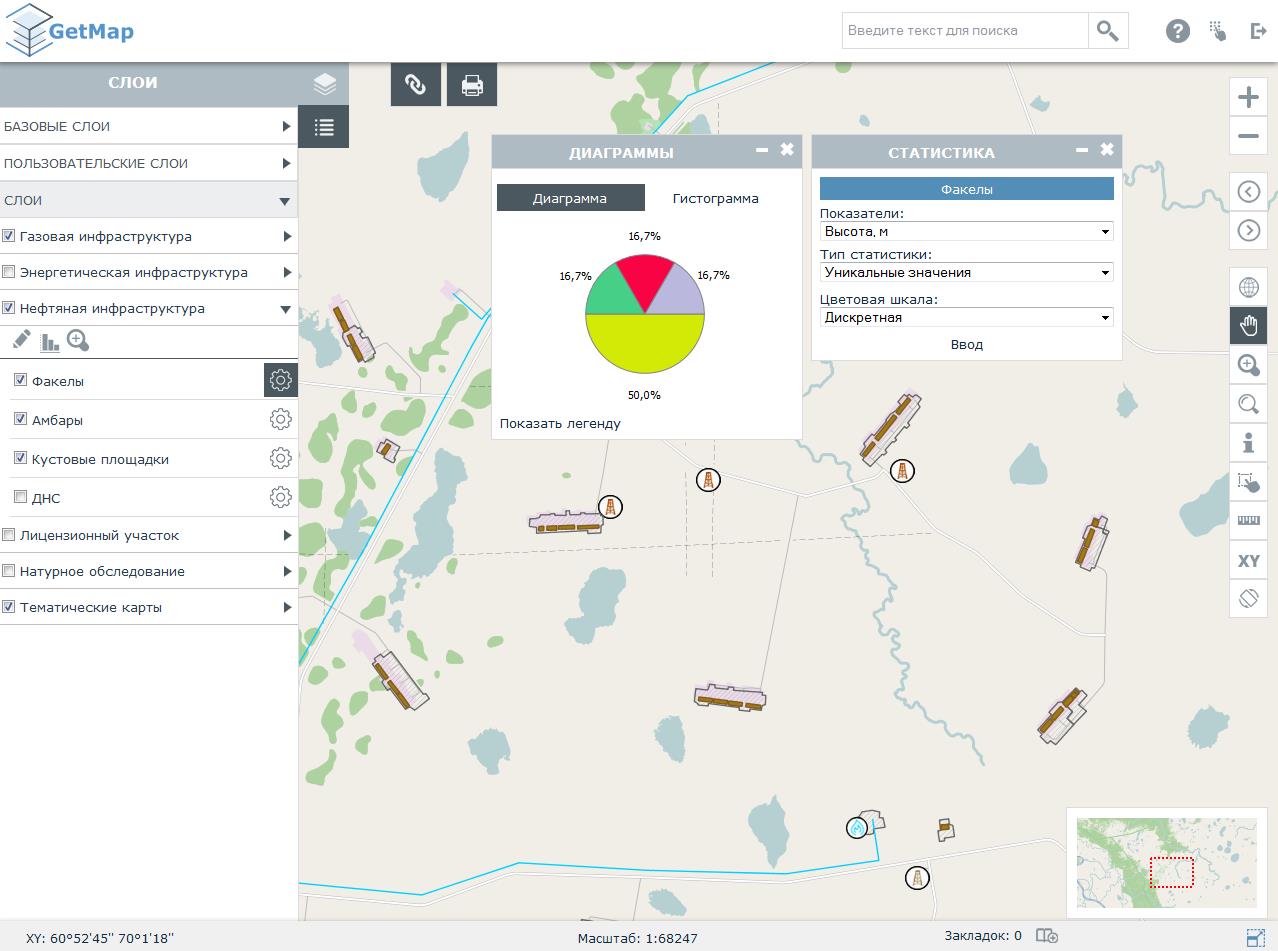Click the print map icon
The image size is (1278, 951).
[x=472, y=85]
